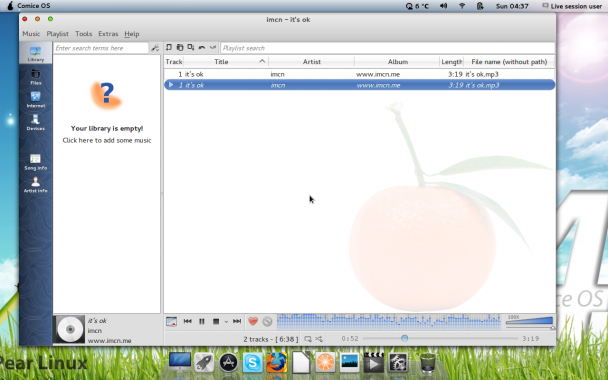Toggle the visualizations icon in player bar
Viewport: 608px width, 380px height.
pyautogui.click(x=171, y=321)
